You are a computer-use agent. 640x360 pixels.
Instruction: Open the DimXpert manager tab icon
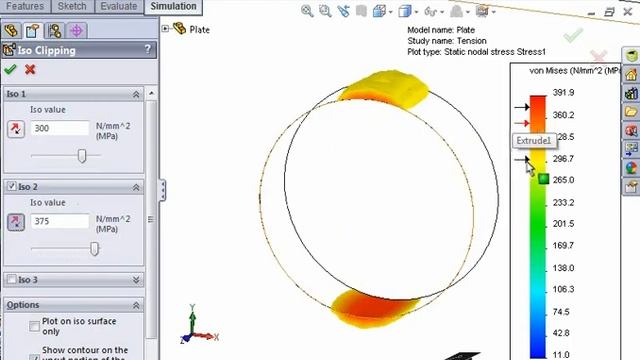[76, 31]
